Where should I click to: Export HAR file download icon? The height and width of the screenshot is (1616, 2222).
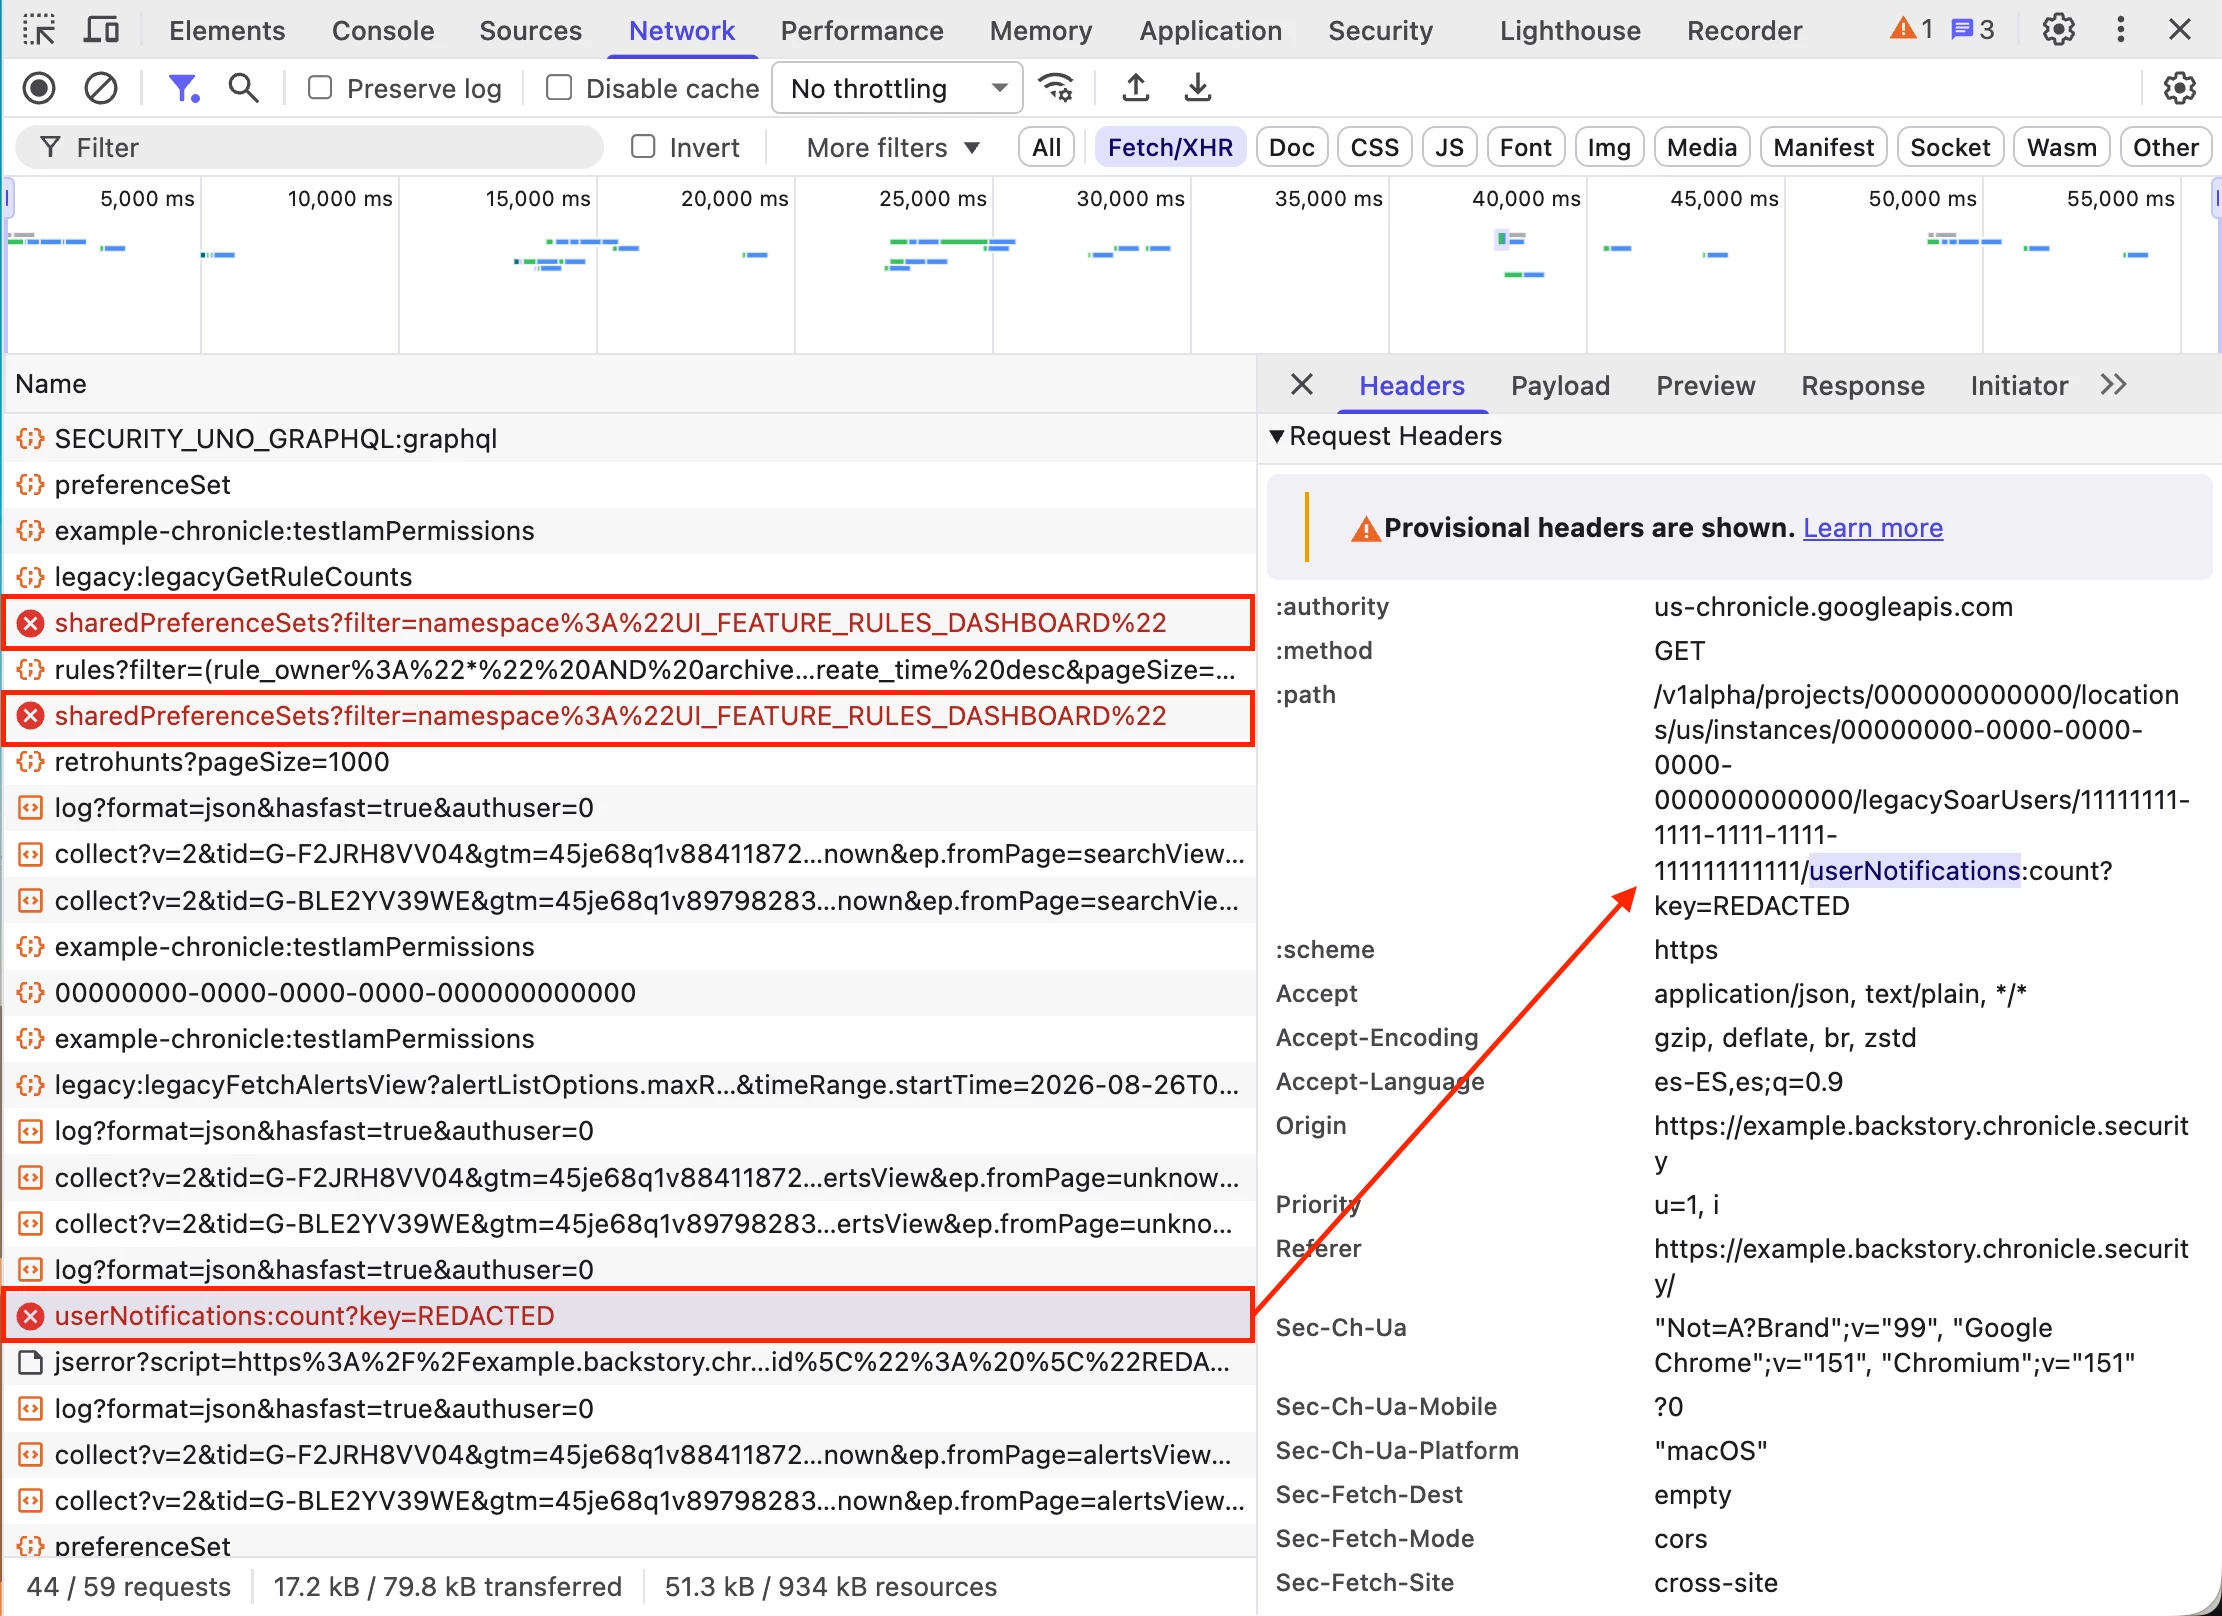(x=1197, y=88)
